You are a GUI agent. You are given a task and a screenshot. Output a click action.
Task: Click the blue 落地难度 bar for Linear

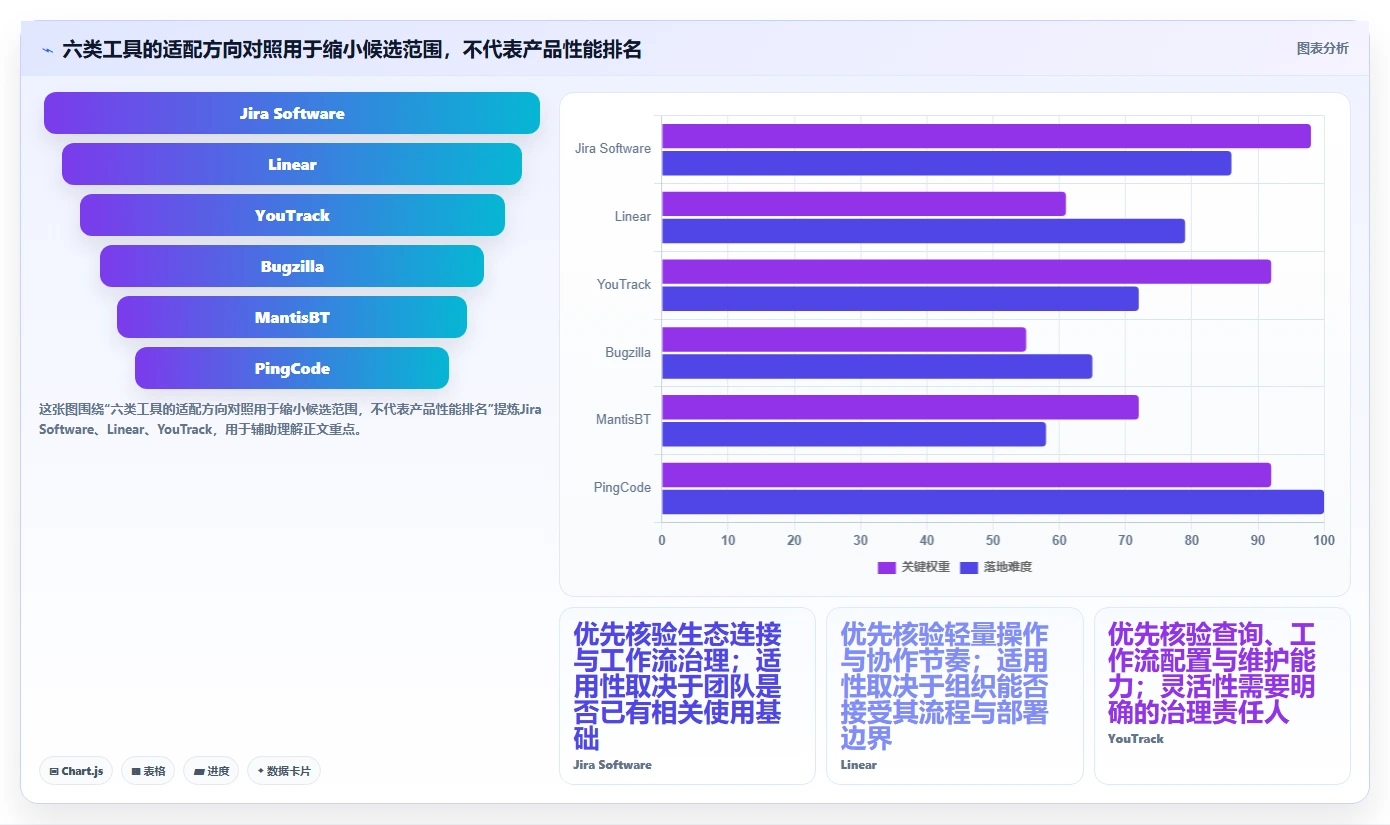[x=923, y=231]
